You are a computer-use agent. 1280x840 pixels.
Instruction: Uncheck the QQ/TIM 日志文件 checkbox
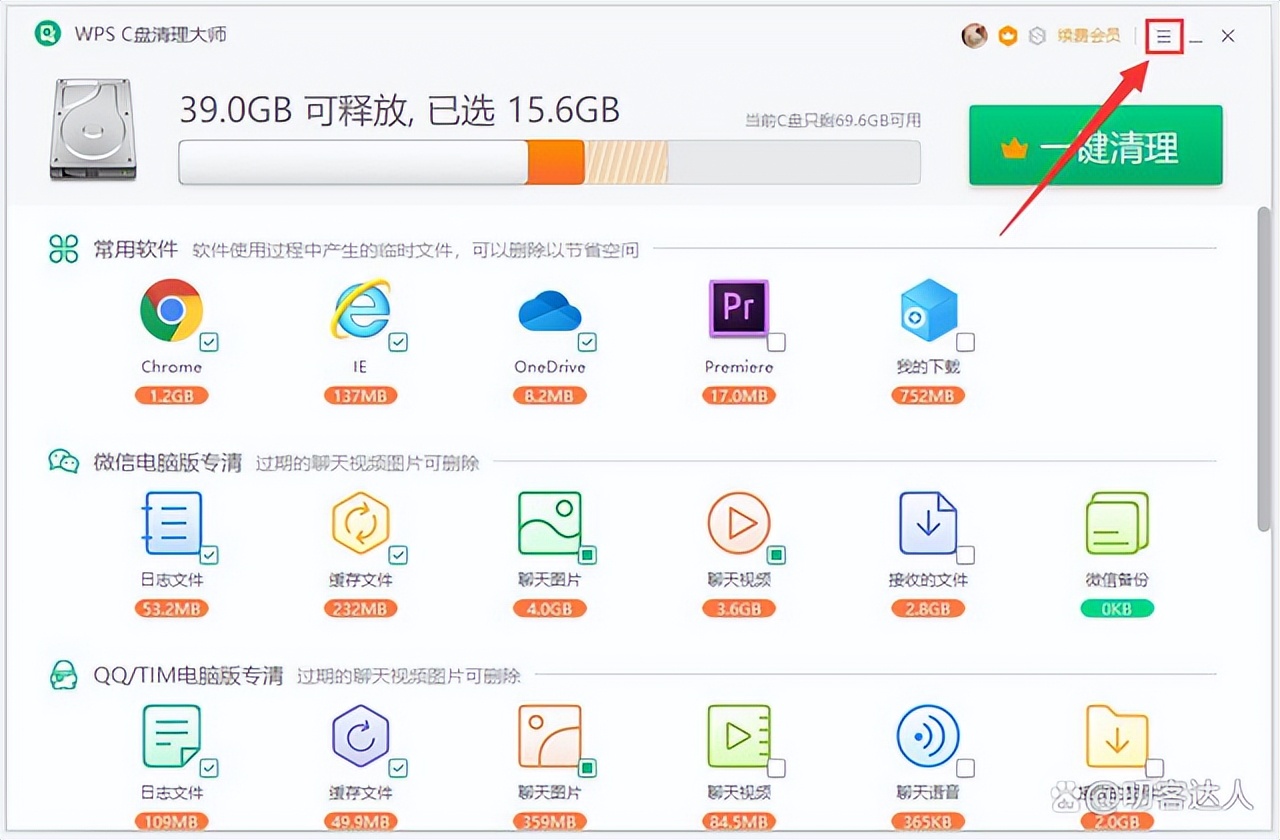(209, 768)
